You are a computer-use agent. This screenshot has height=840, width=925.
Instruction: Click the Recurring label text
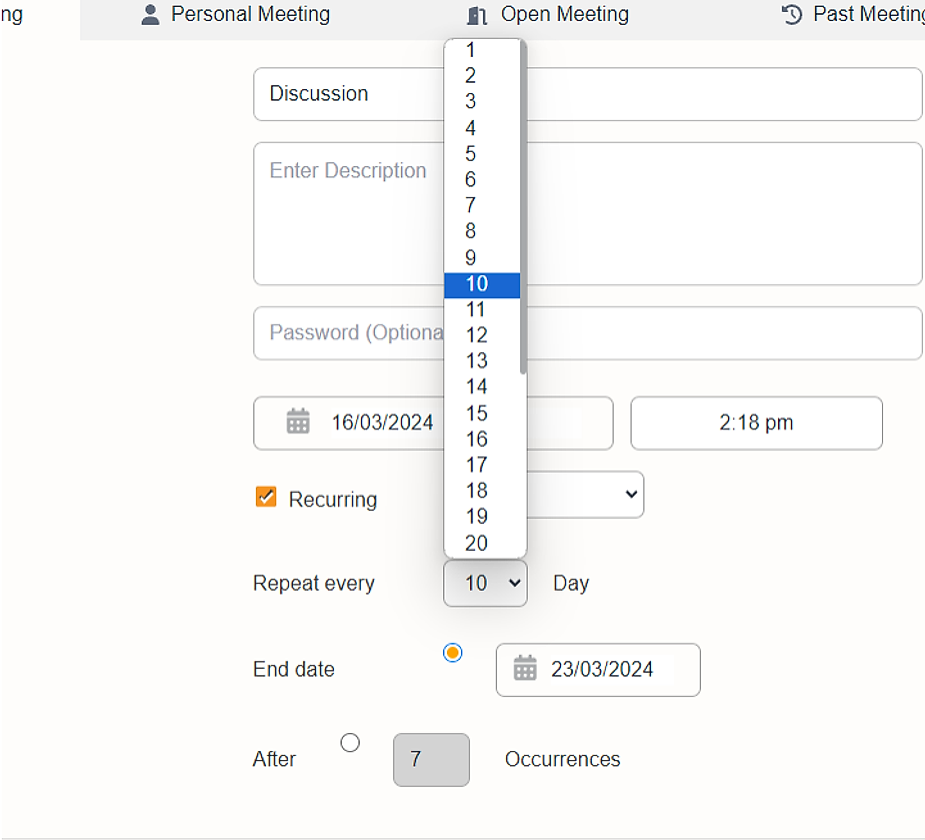(333, 500)
